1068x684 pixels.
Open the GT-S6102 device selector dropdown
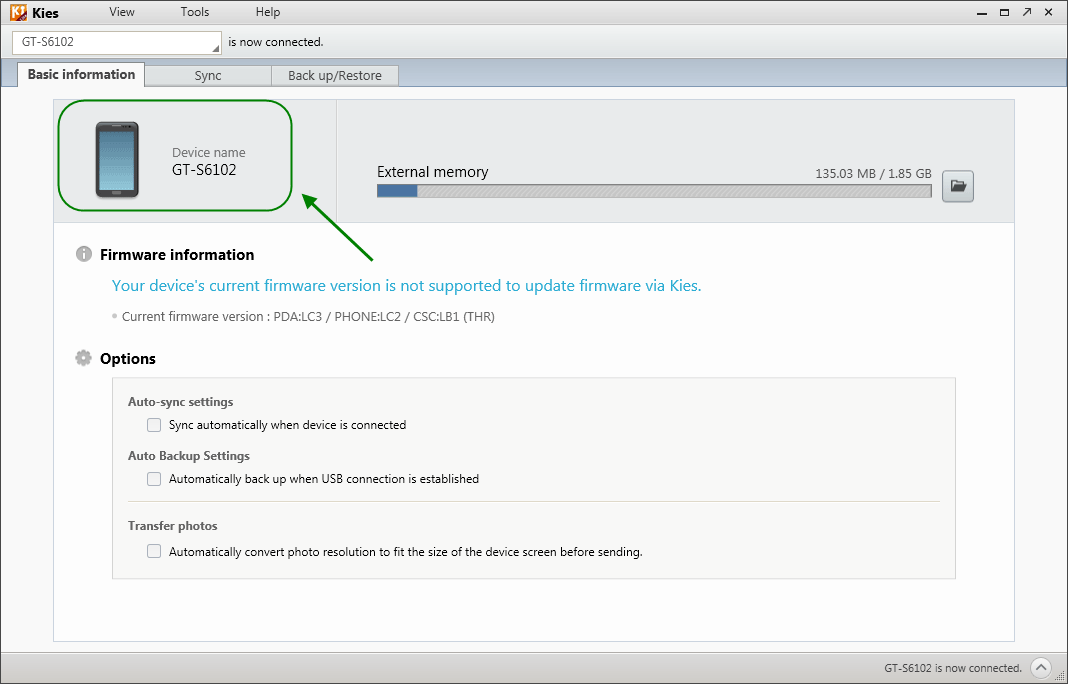(x=116, y=42)
